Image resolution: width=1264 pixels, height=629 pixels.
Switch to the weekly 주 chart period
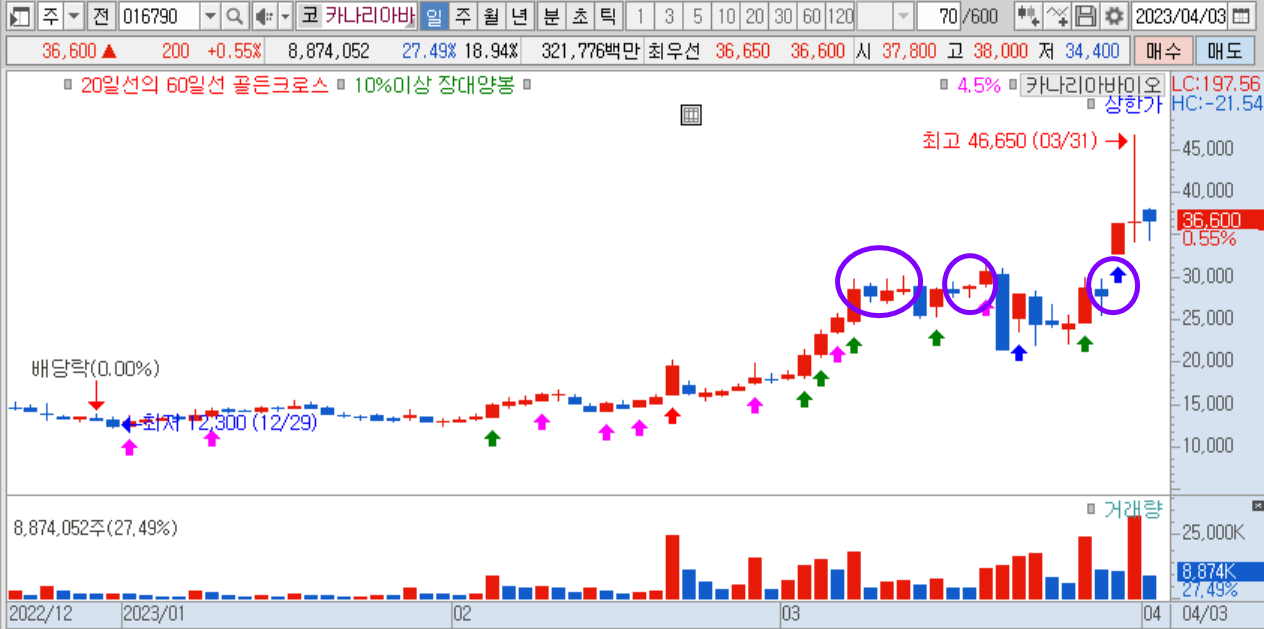[x=462, y=15]
